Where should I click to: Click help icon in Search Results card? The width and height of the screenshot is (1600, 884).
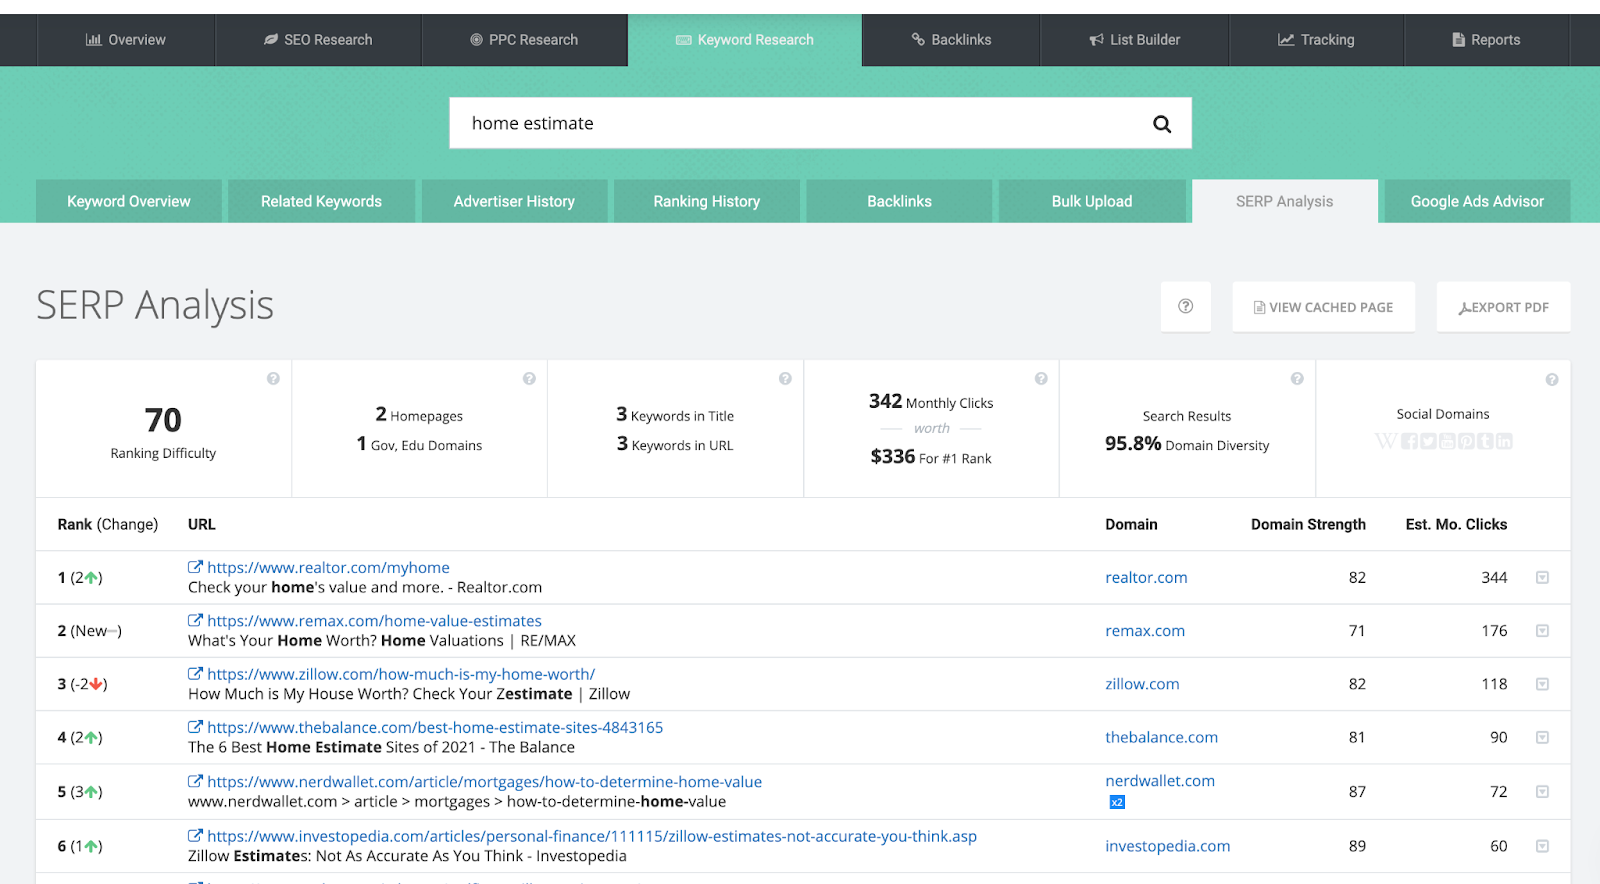tap(1297, 379)
